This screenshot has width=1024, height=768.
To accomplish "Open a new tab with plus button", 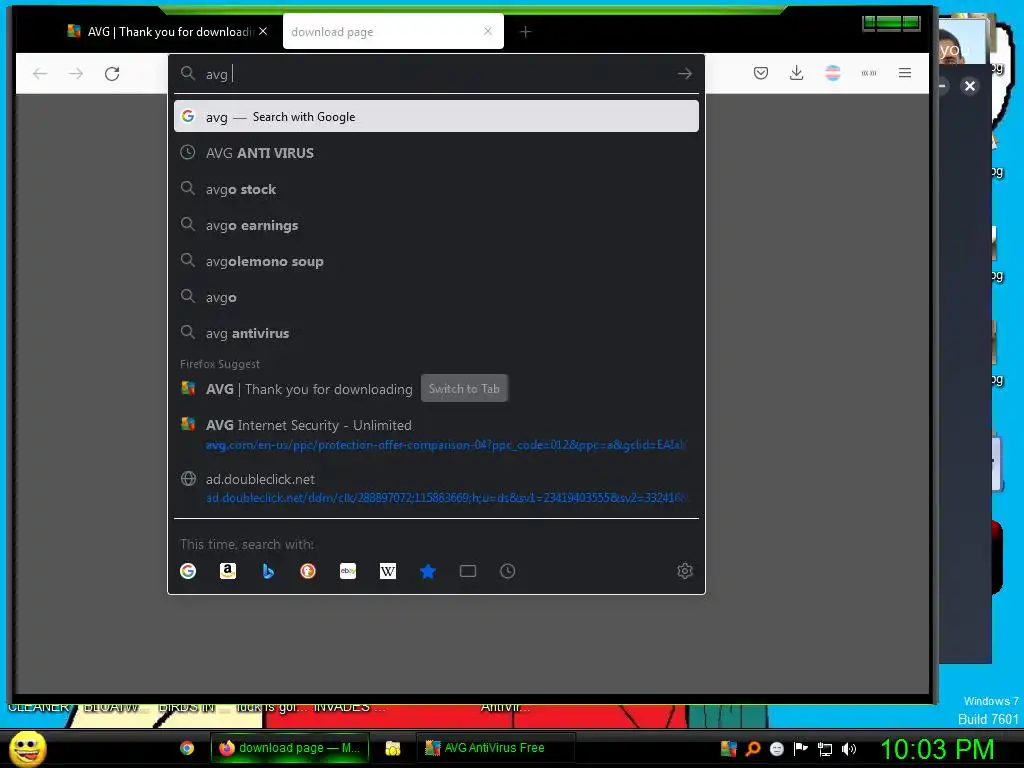I will click(526, 32).
